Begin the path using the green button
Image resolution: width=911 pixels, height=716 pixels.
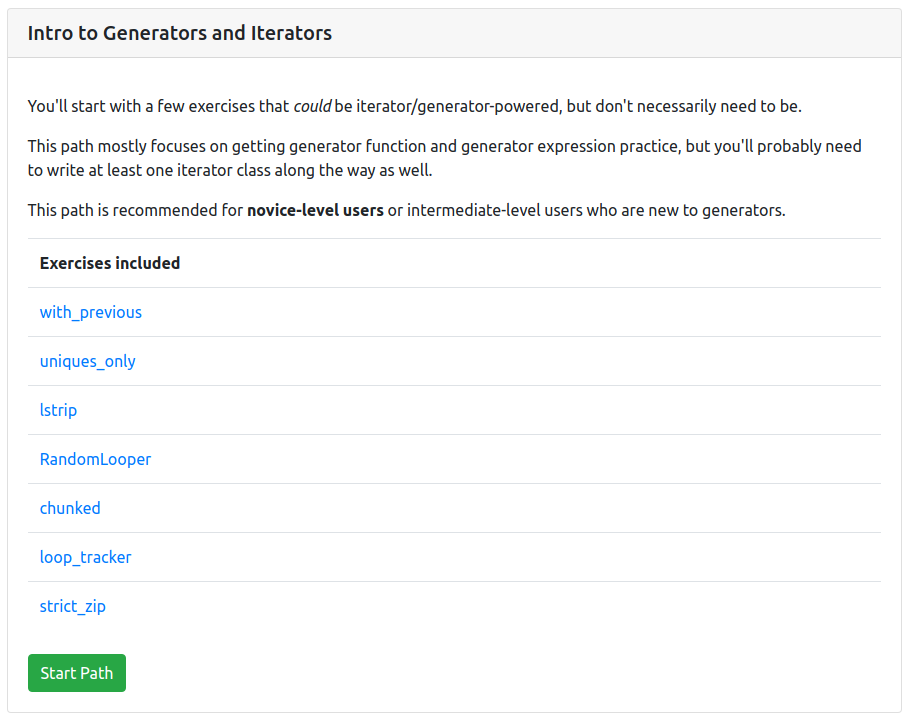(77, 673)
